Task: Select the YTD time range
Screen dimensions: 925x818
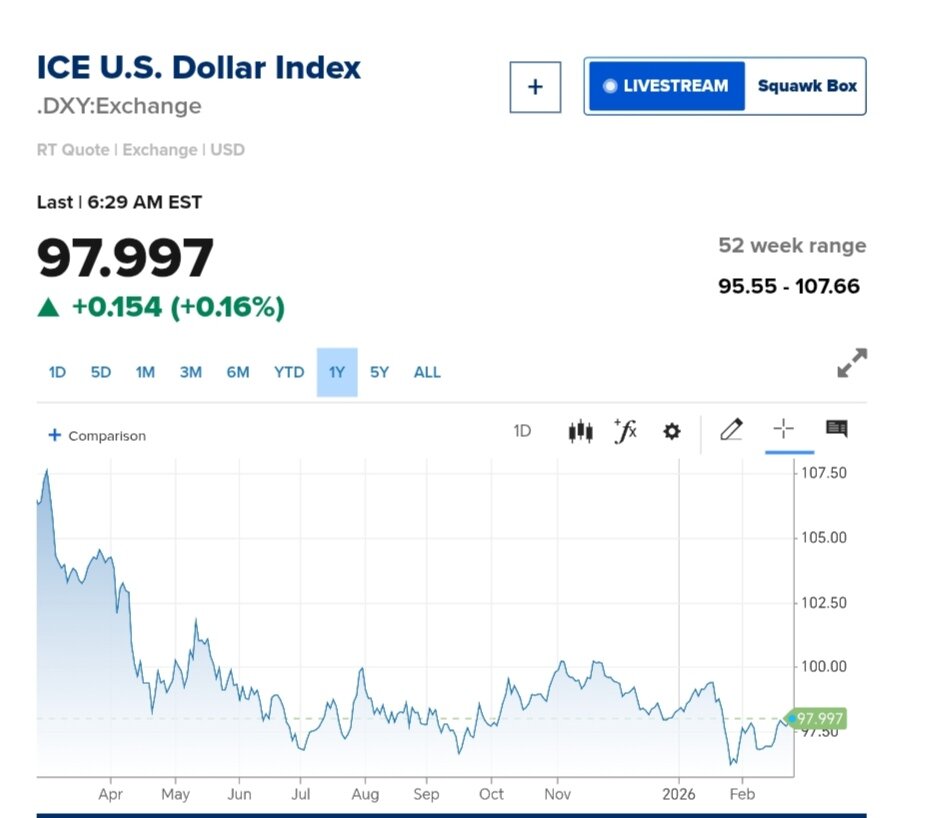Action: [x=289, y=372]
